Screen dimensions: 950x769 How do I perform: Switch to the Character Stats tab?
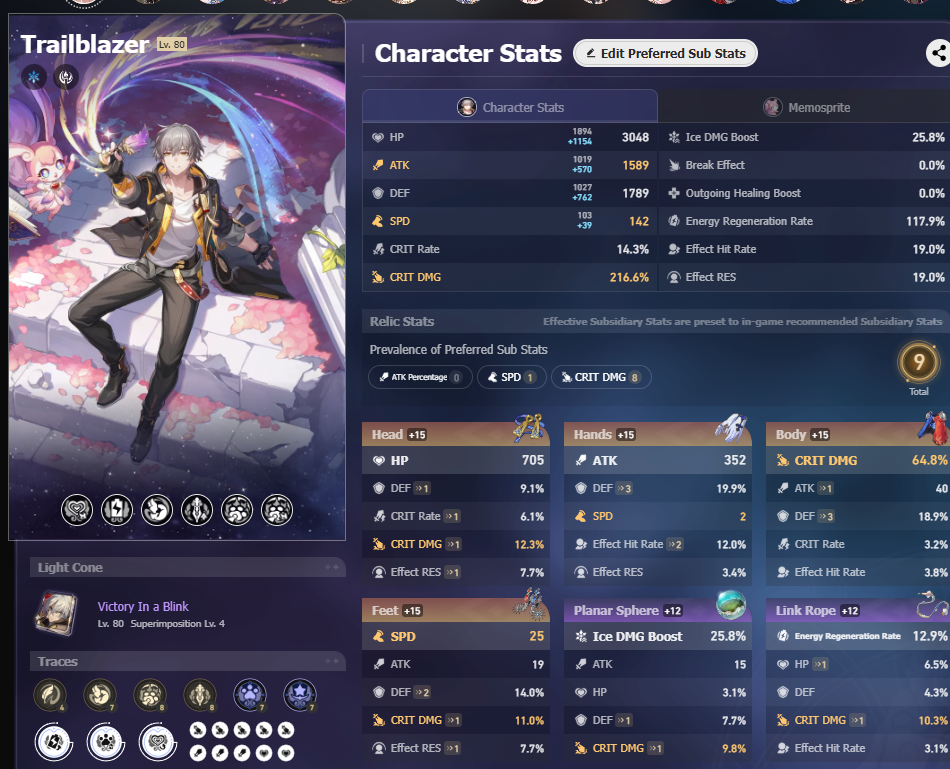510,107
